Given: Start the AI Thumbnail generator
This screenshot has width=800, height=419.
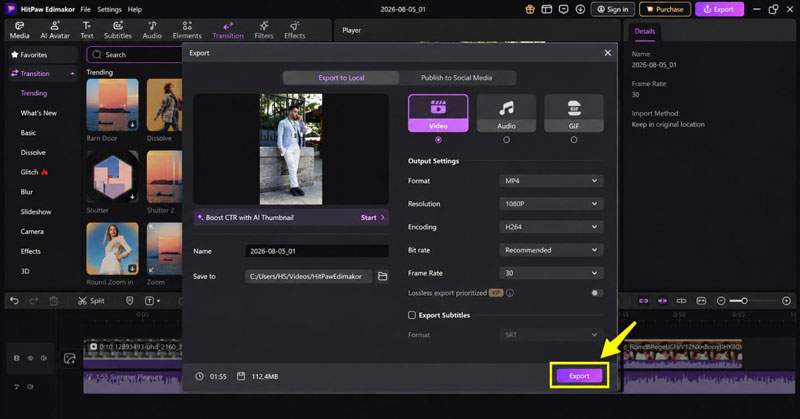Looking at the screenshot, I should tap(372, 217).
